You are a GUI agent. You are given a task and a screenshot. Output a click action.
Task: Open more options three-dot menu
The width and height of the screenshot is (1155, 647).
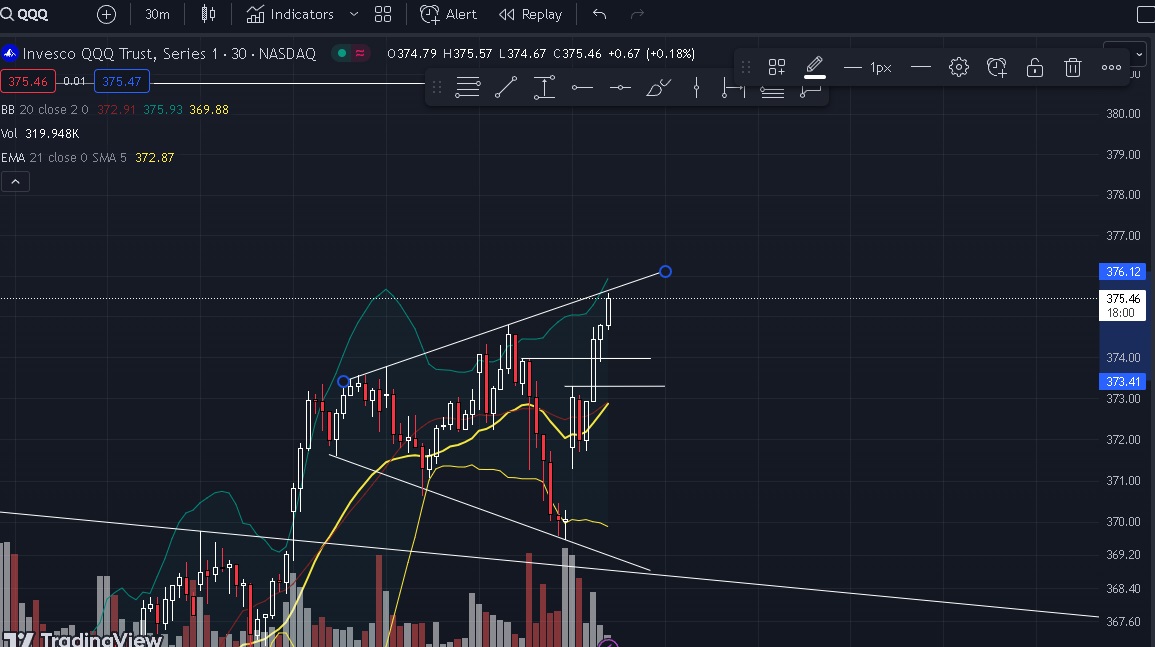point(1111,67)
